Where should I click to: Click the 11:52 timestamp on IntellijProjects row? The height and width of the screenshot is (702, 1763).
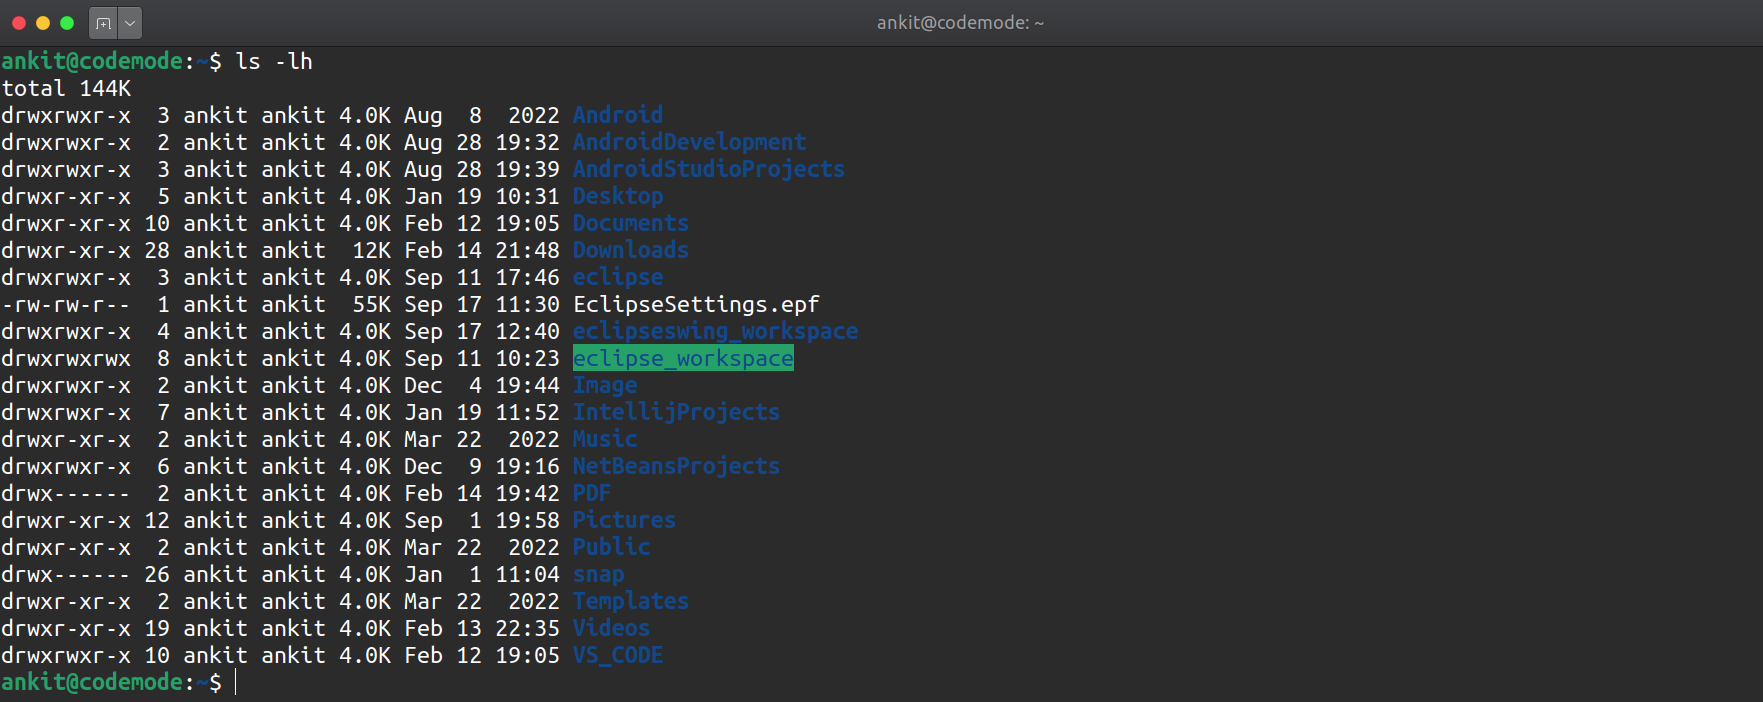coord(527,412)
